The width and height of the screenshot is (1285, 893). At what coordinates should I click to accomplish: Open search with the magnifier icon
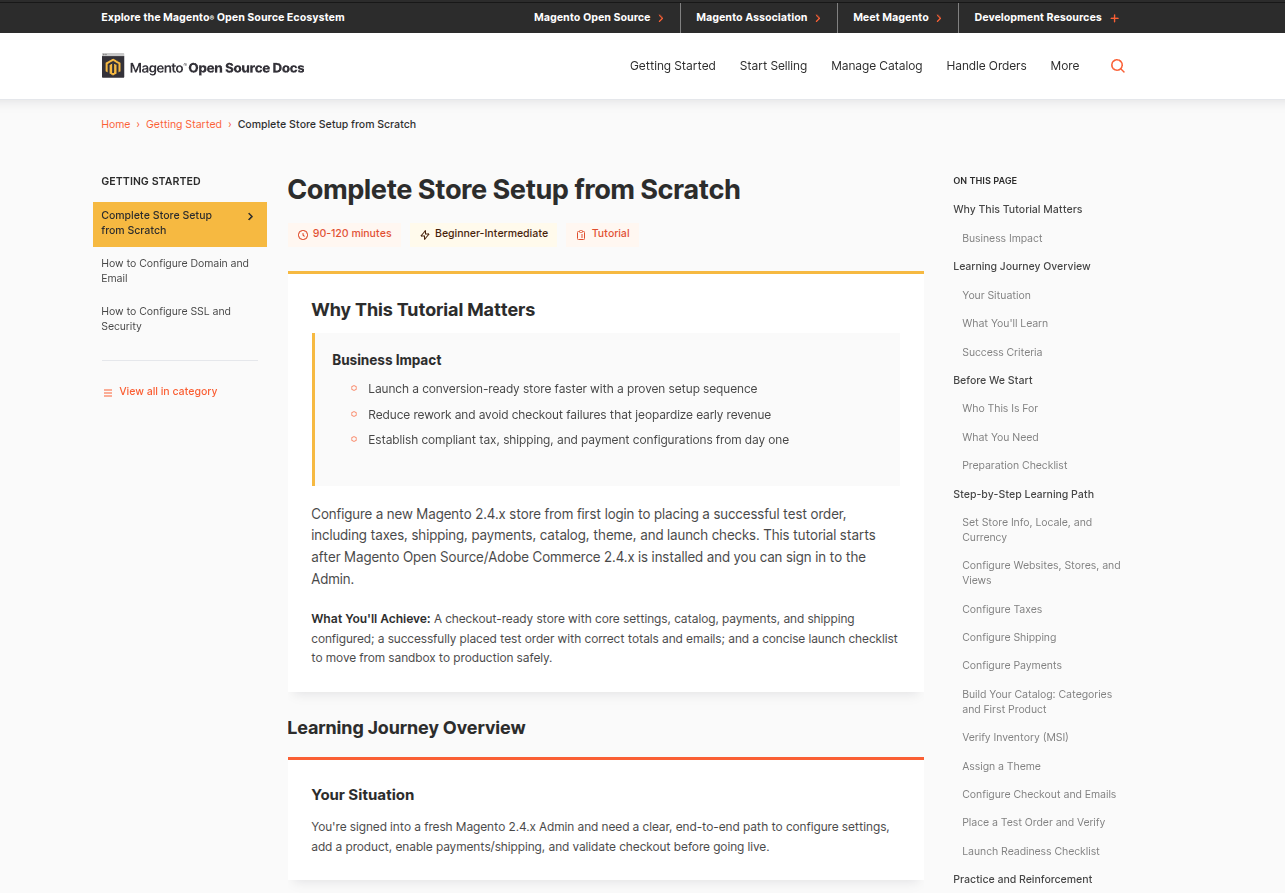pyautogui.click(x=1118, y=66)
